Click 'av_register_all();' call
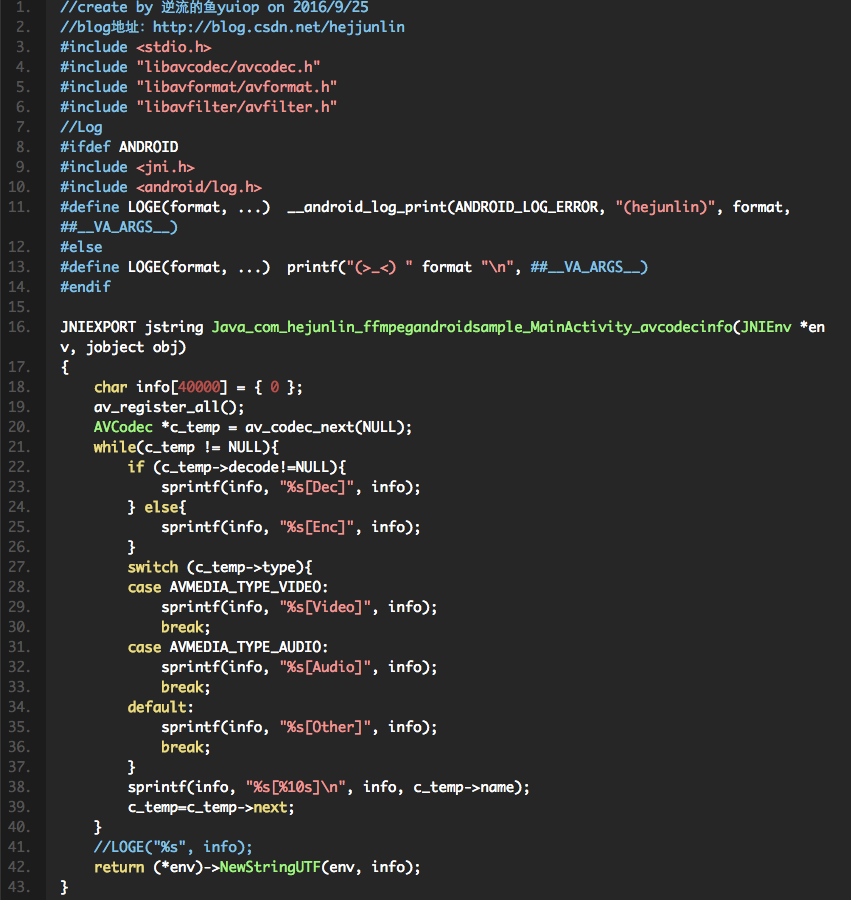This screenshot has width=851, height=901. coord(170,407)
